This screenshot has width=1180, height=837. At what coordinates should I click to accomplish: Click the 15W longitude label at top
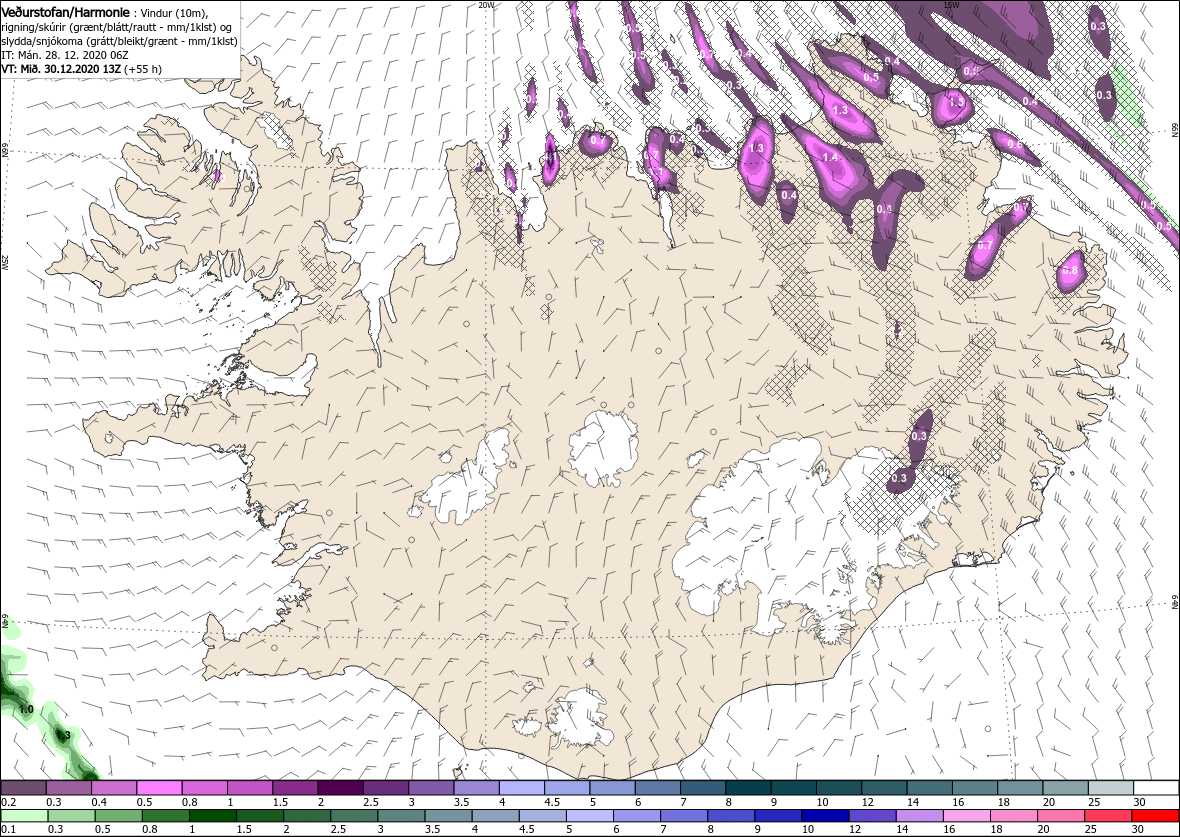[950, 5]
